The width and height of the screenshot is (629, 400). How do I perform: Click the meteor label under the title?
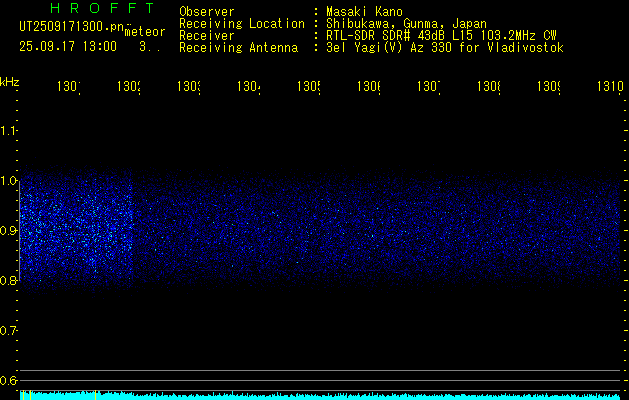tap(145, 31)
